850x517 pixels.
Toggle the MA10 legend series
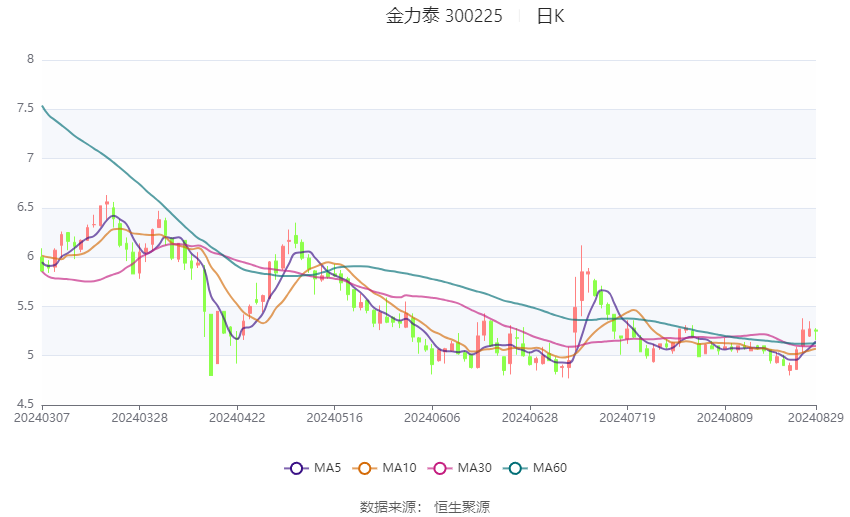coord(384,468)
